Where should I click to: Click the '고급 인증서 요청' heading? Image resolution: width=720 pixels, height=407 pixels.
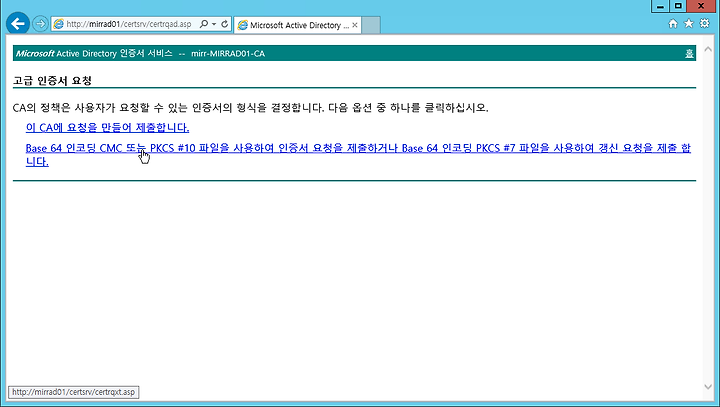tap(52, 80)
